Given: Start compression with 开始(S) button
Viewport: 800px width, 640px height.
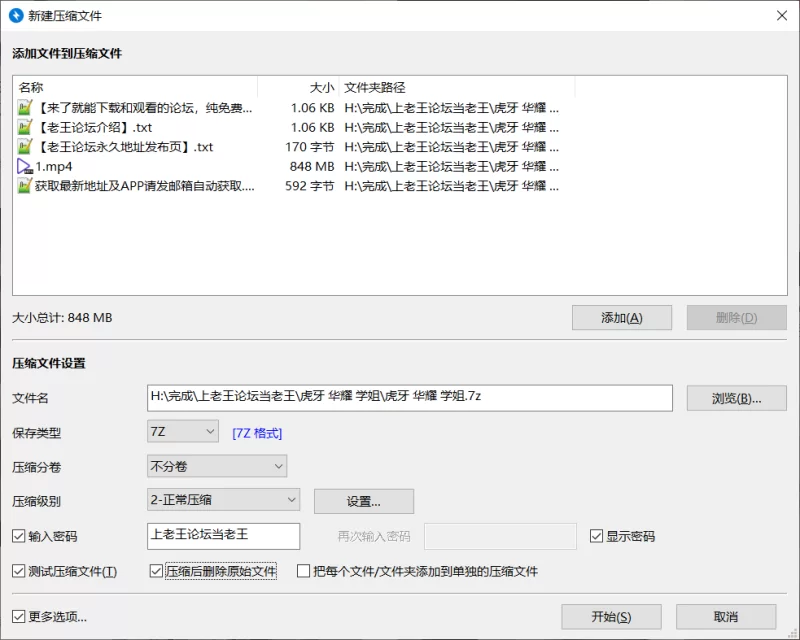Looking at the screenshot, I should (611, 617).
